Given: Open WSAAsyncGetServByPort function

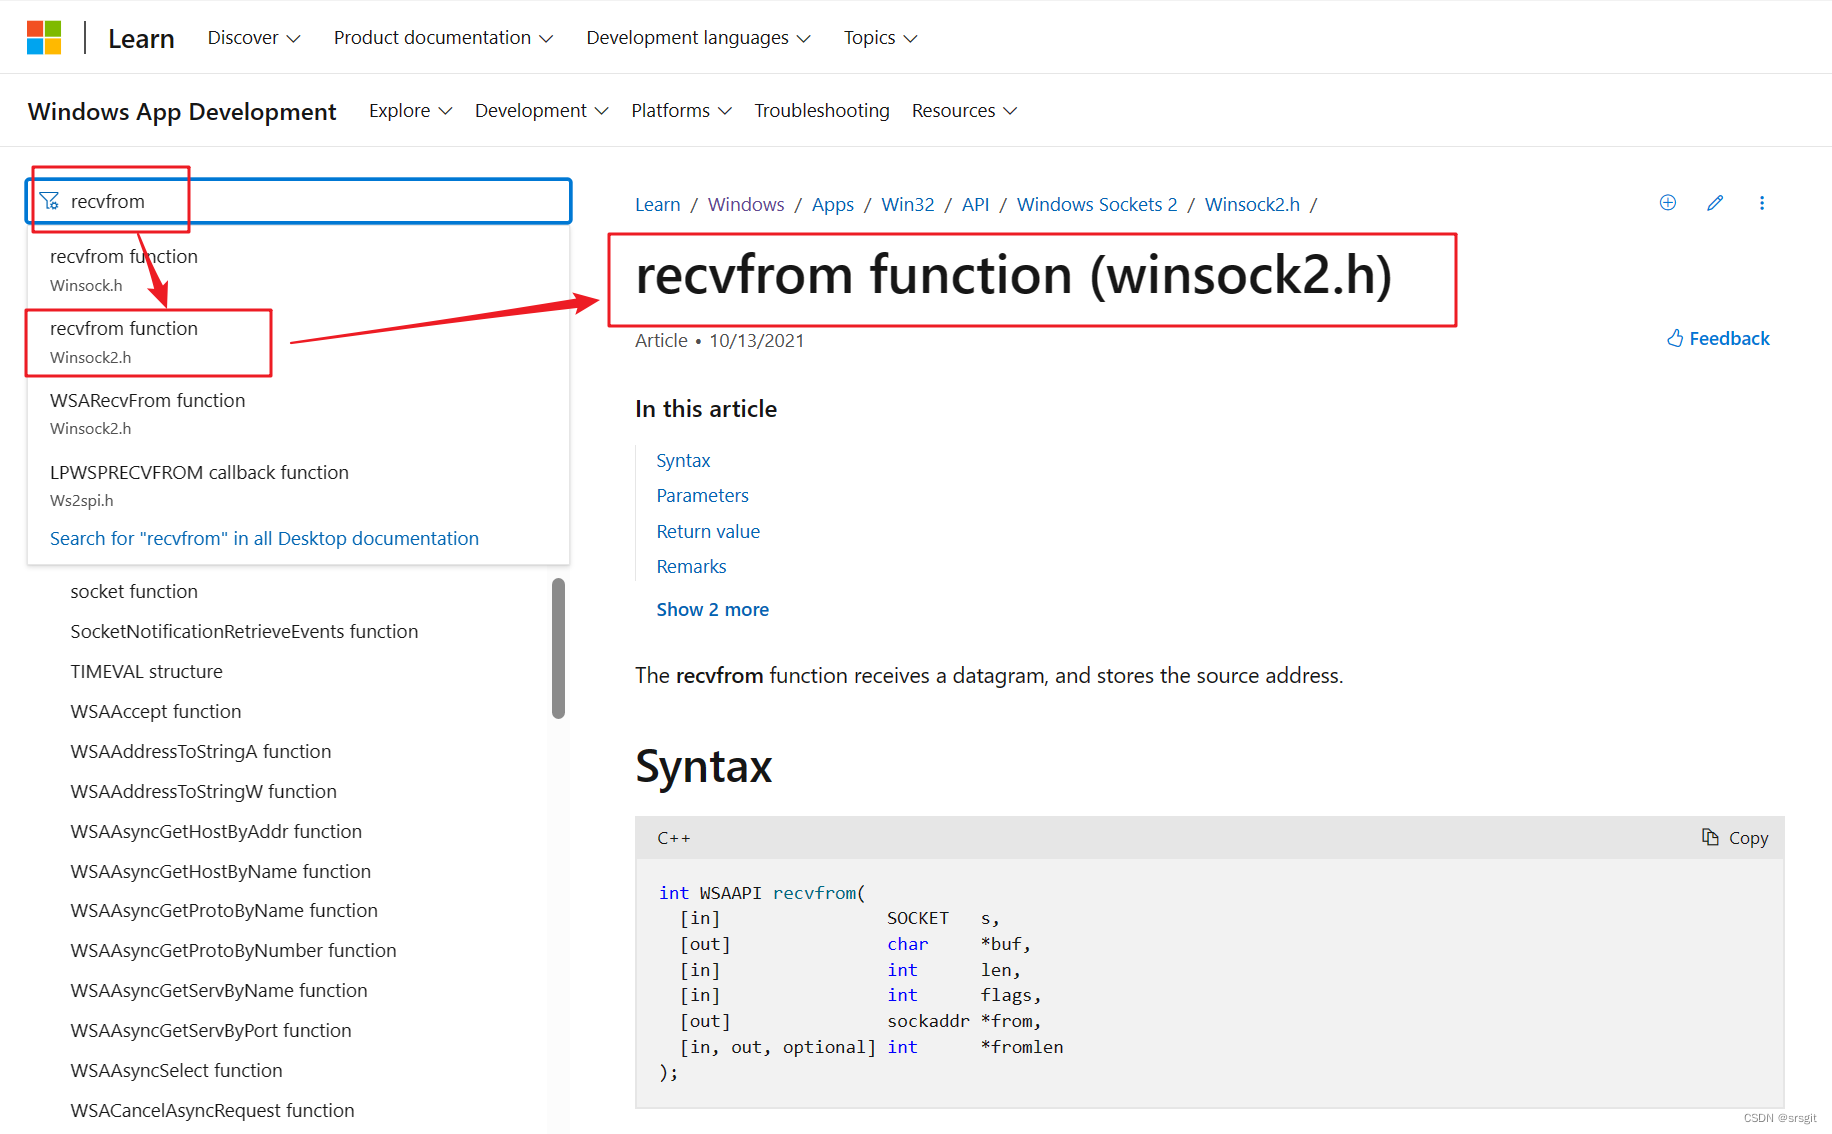Looking at the screenshot, I should click(x=211, y=1030).
